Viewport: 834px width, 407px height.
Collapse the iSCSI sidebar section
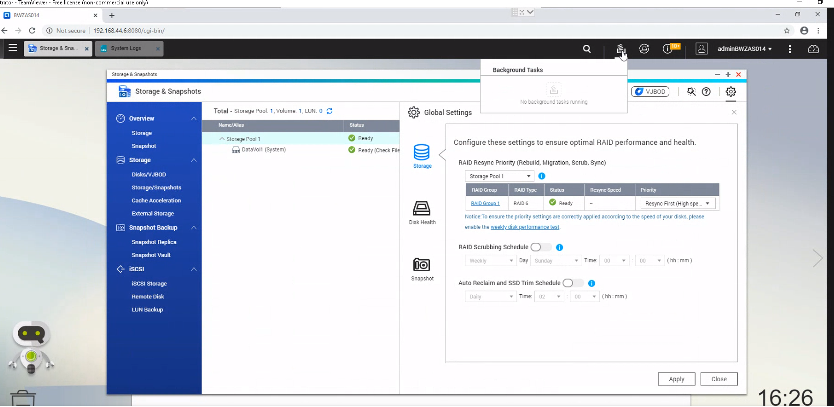coord(194,269)
